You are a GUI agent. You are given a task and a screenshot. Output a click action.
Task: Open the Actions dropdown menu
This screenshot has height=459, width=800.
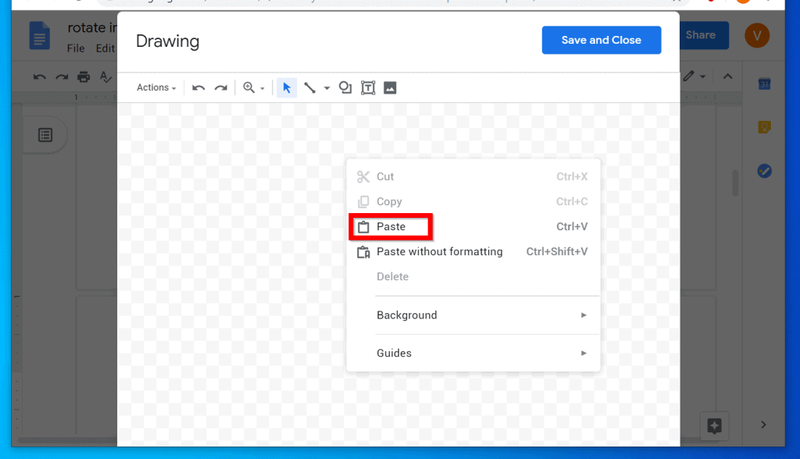click(156, 88)
